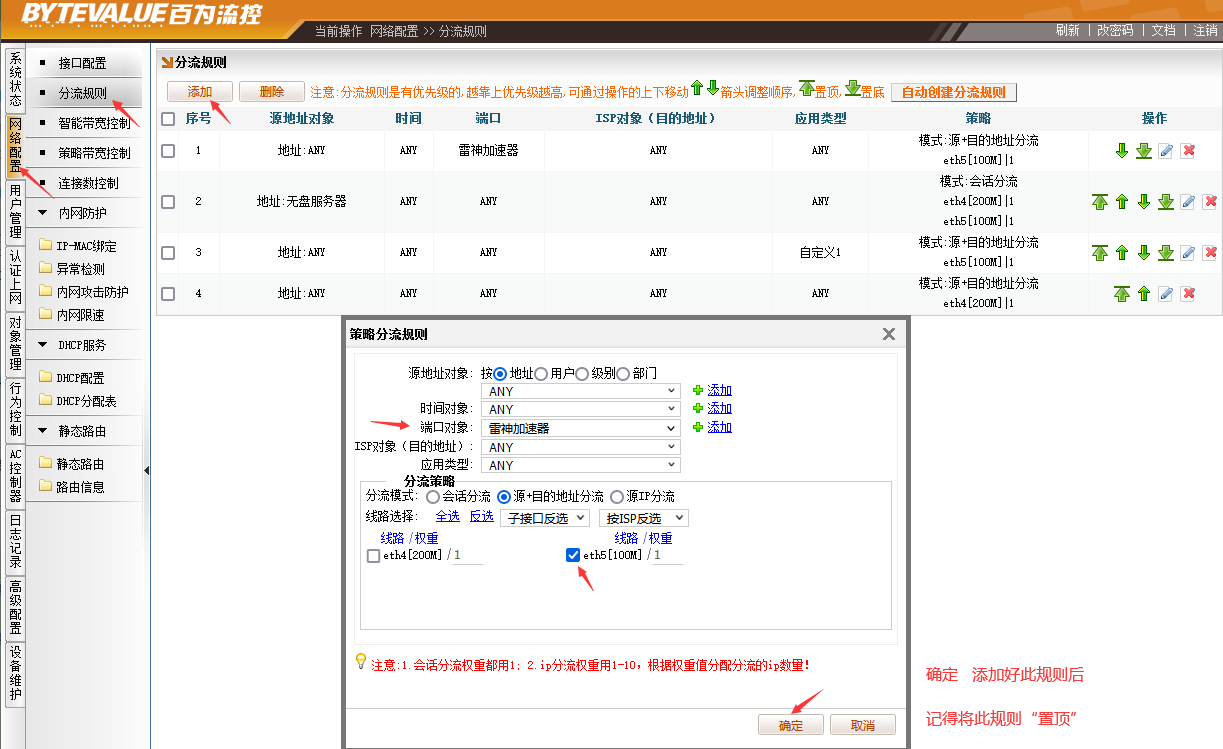Click the 添加 rule button
The height and width of the screenshot is (749, 1223).
click(200, 92)
